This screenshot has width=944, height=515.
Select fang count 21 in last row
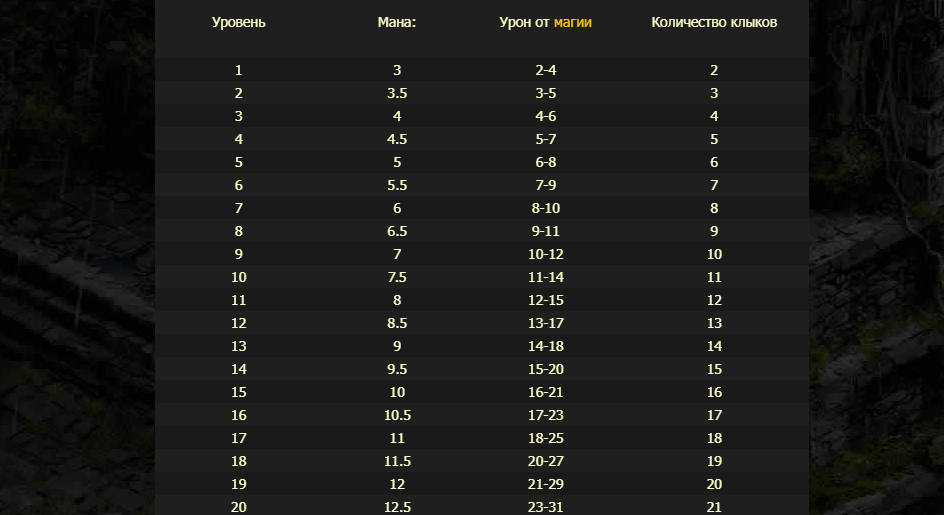[714, 507]
